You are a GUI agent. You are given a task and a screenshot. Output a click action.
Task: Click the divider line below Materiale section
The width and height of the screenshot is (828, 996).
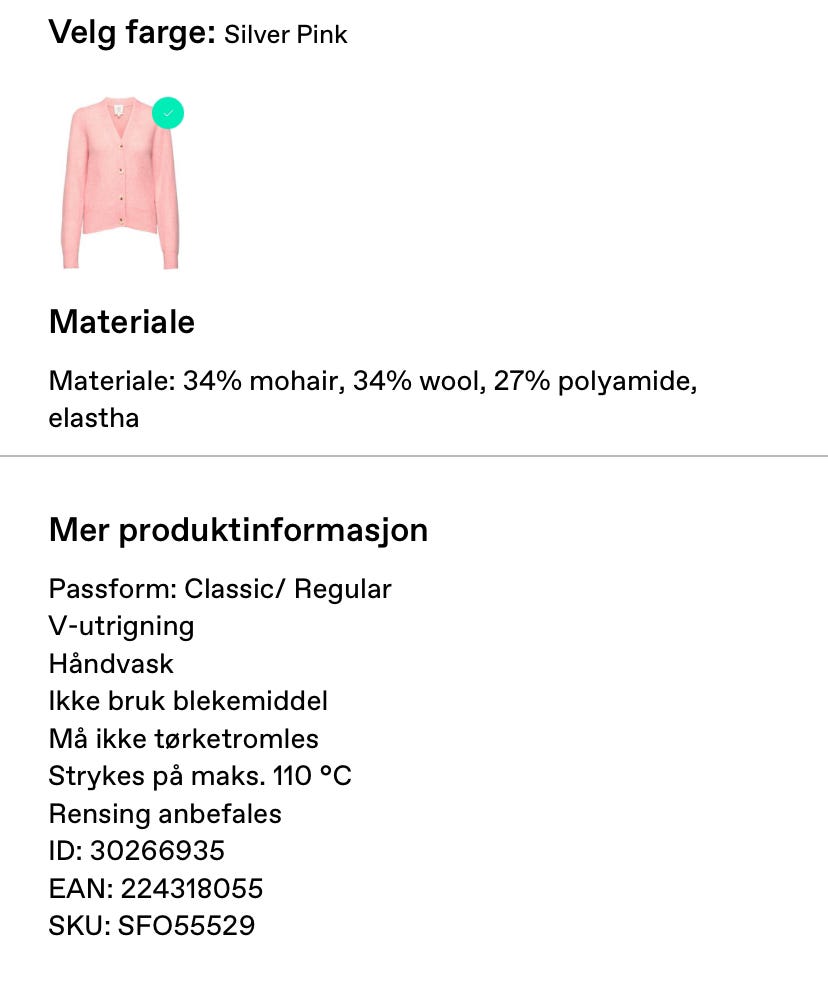414,459
